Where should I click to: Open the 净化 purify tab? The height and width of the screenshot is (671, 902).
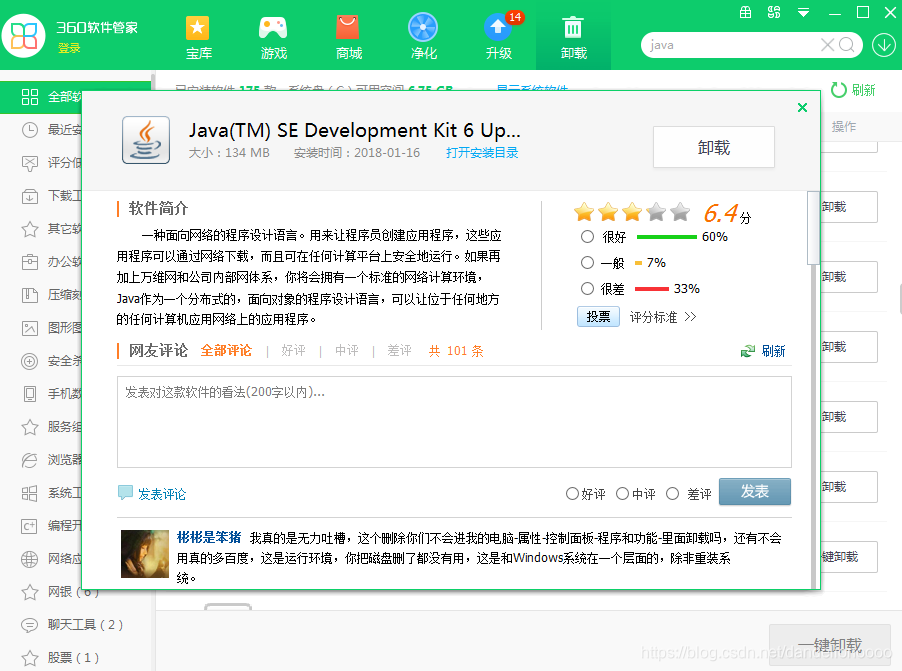(x=423, y=37)
